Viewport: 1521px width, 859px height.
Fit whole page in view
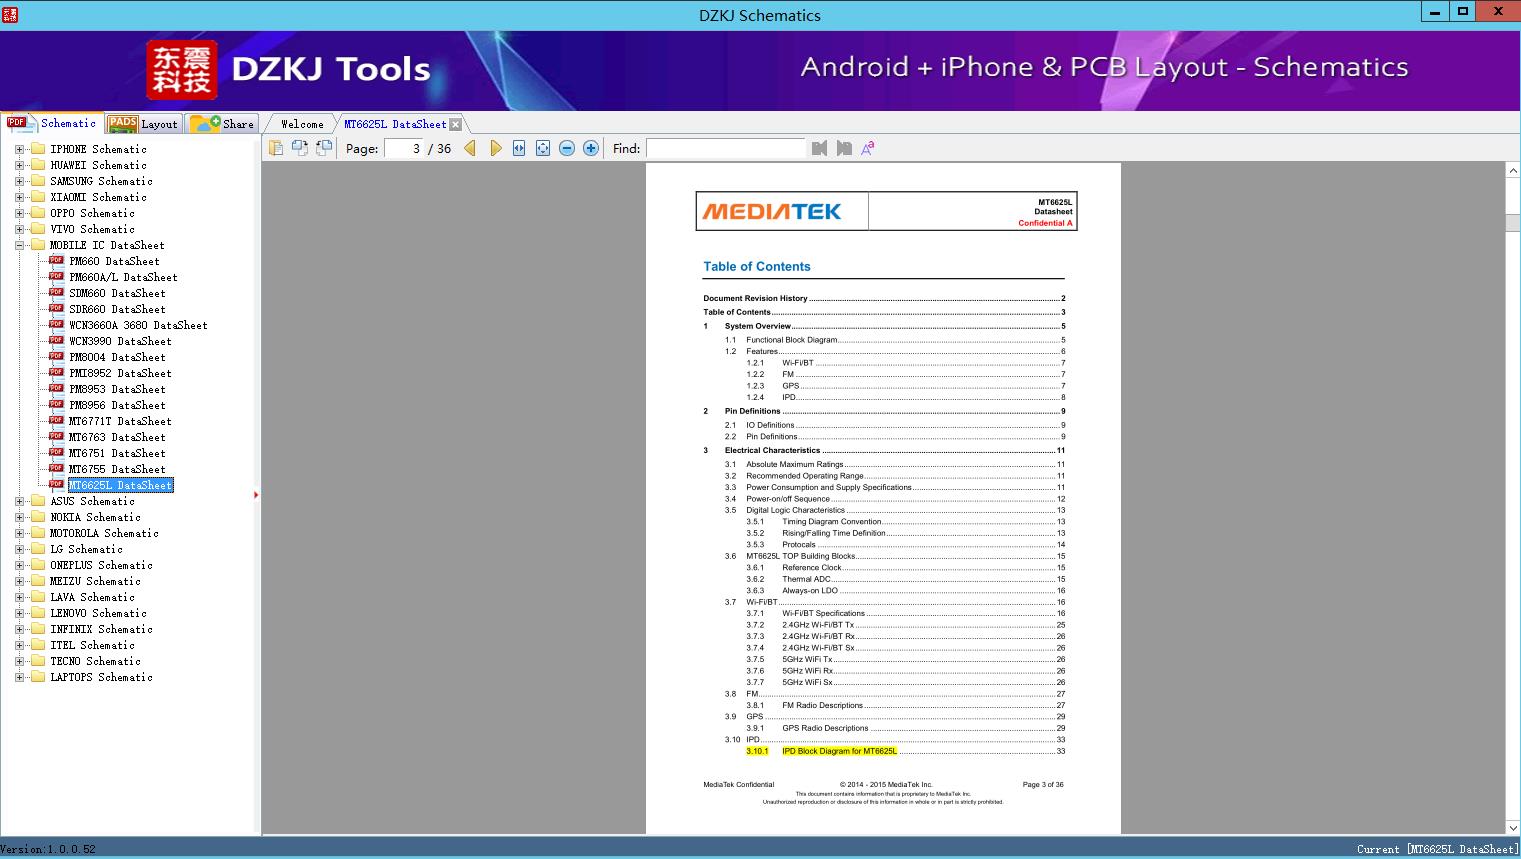click(x=543, y=148)
